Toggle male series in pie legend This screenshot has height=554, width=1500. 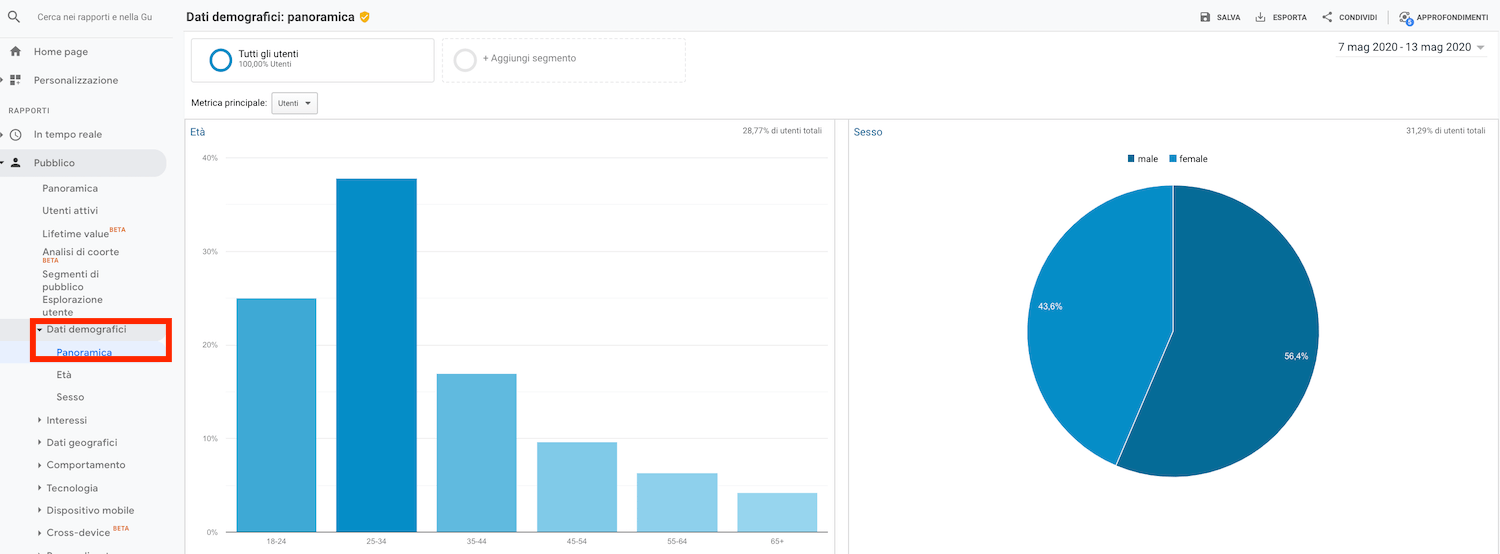[x=1142, y=159]
